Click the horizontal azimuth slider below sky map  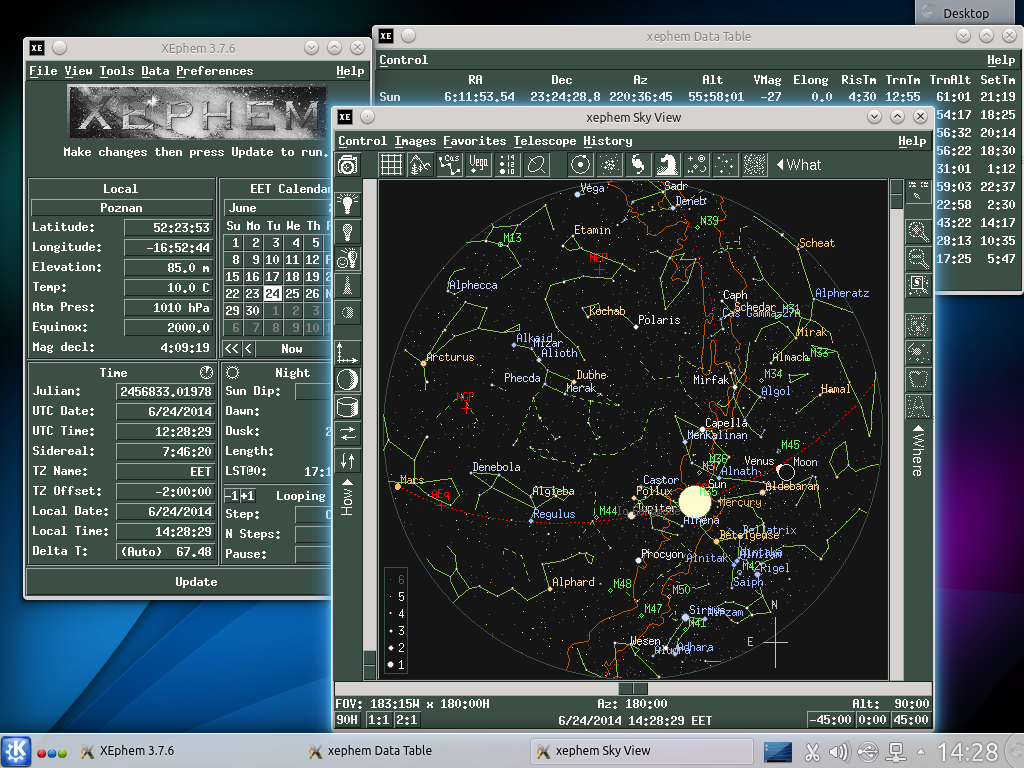(633, 688)
